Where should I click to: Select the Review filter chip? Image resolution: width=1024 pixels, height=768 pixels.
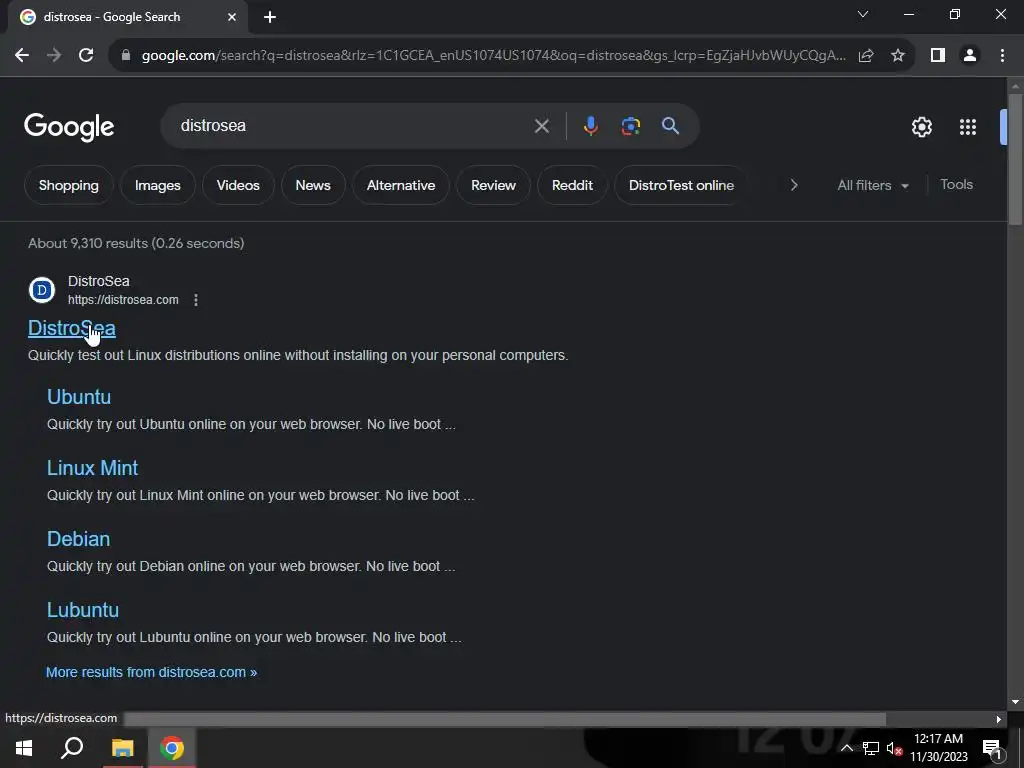coord(493,185)
